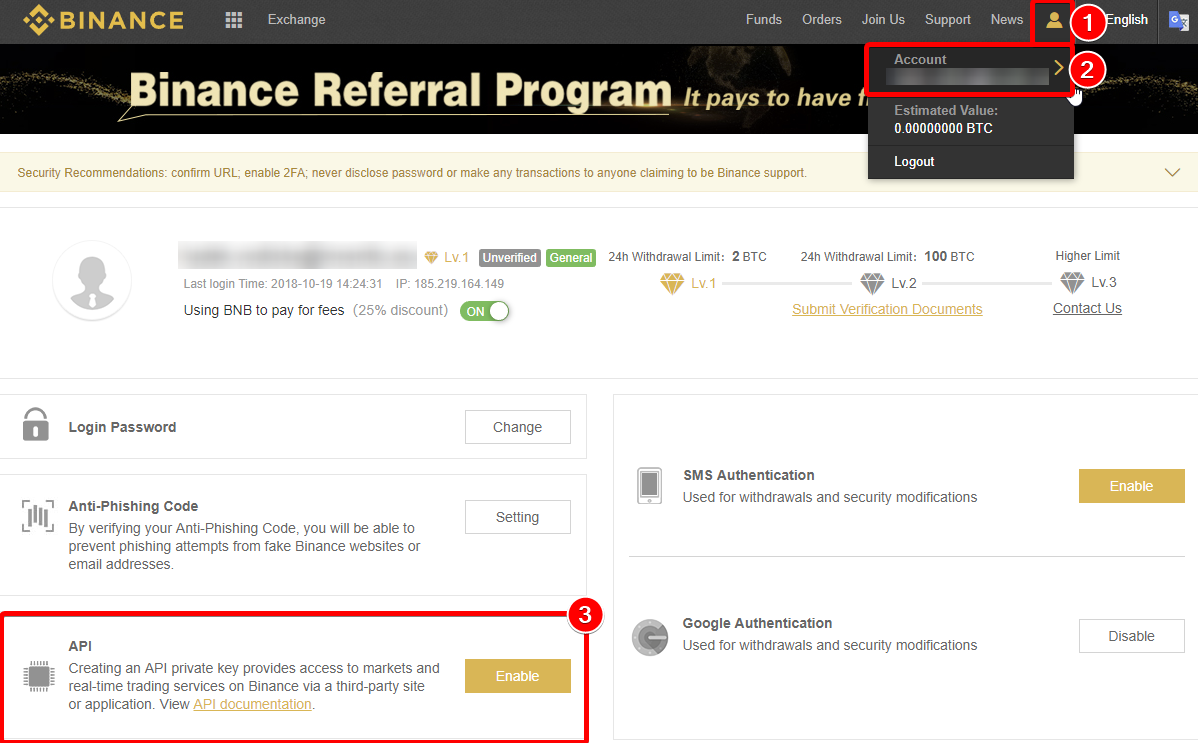Click the Login Password padlock icon

coord(36,424)
